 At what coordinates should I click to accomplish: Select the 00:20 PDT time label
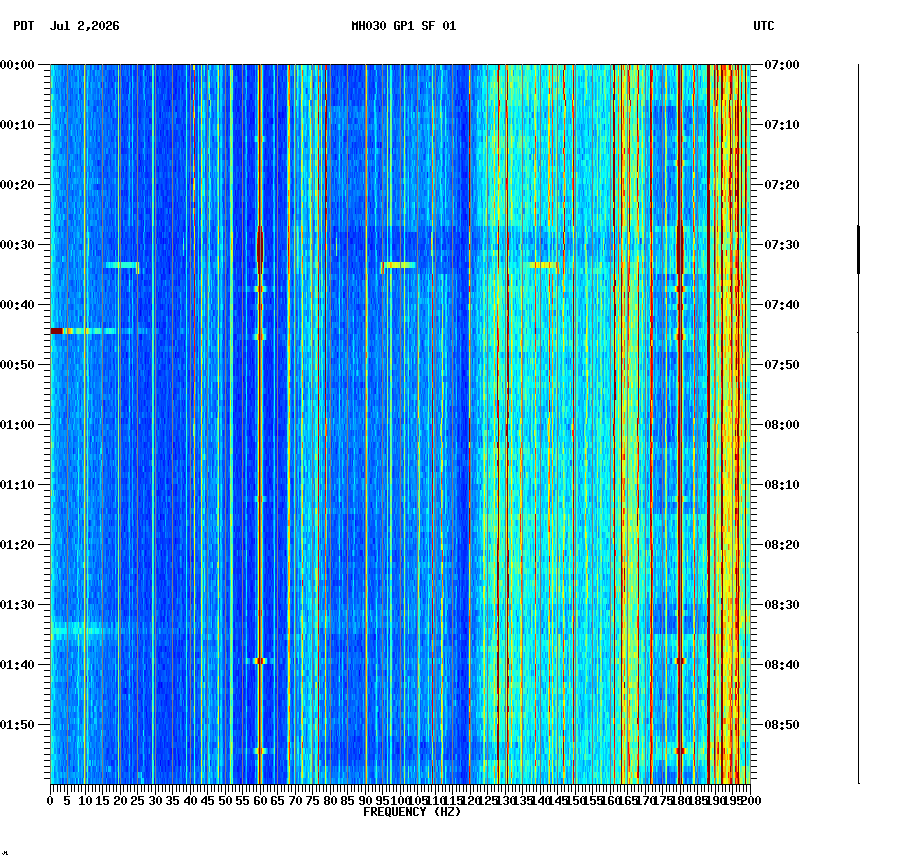click(x=17, y=185)
